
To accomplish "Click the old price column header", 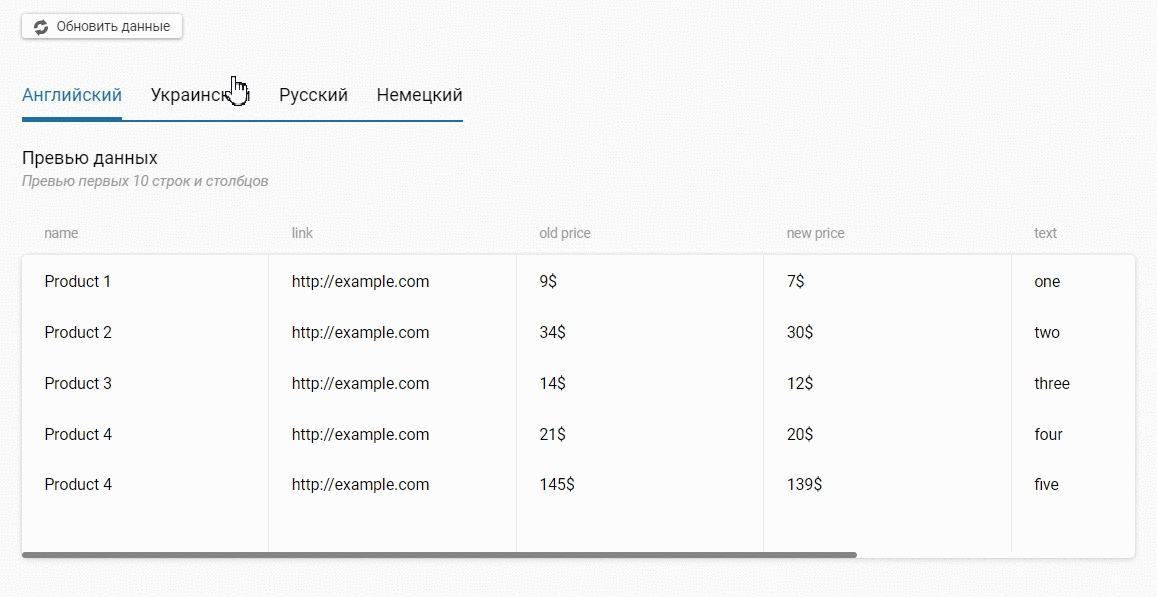I will (564, 233).
